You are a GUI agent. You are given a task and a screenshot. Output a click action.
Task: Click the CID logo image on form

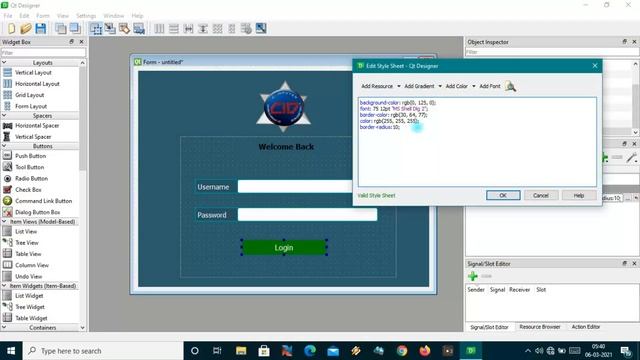284,107
